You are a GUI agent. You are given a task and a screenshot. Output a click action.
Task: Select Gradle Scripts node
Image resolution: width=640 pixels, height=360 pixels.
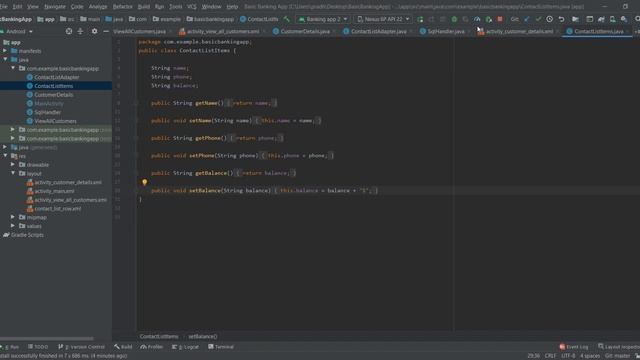[27, 235]
